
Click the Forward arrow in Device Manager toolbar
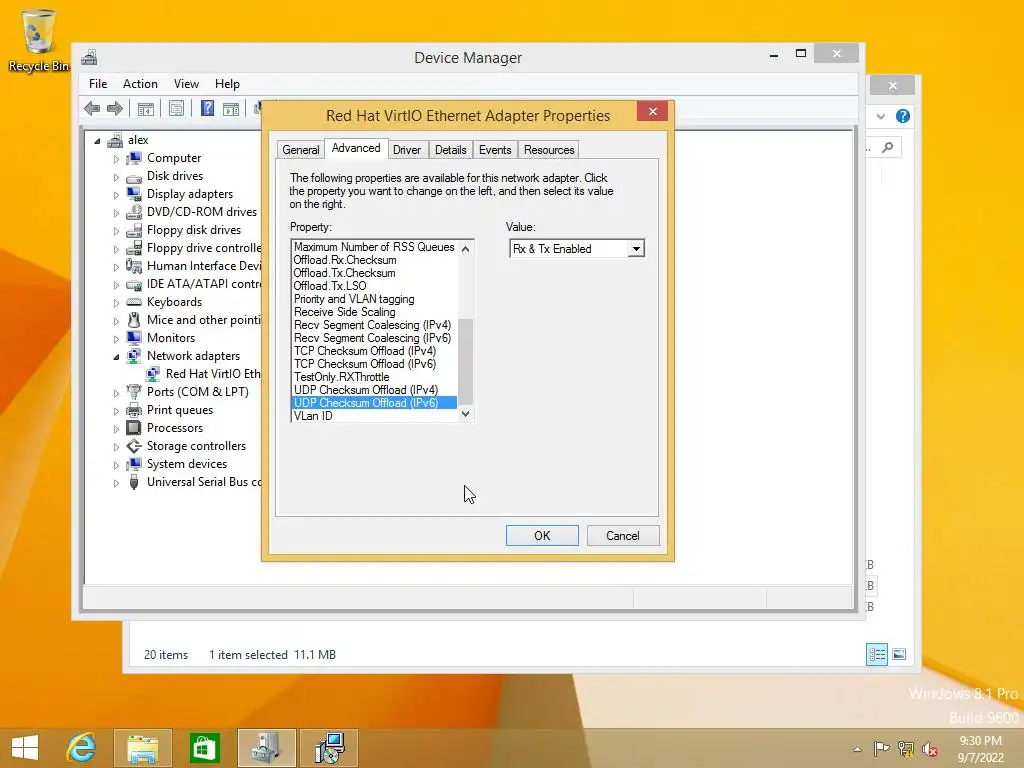pos(115,108)
